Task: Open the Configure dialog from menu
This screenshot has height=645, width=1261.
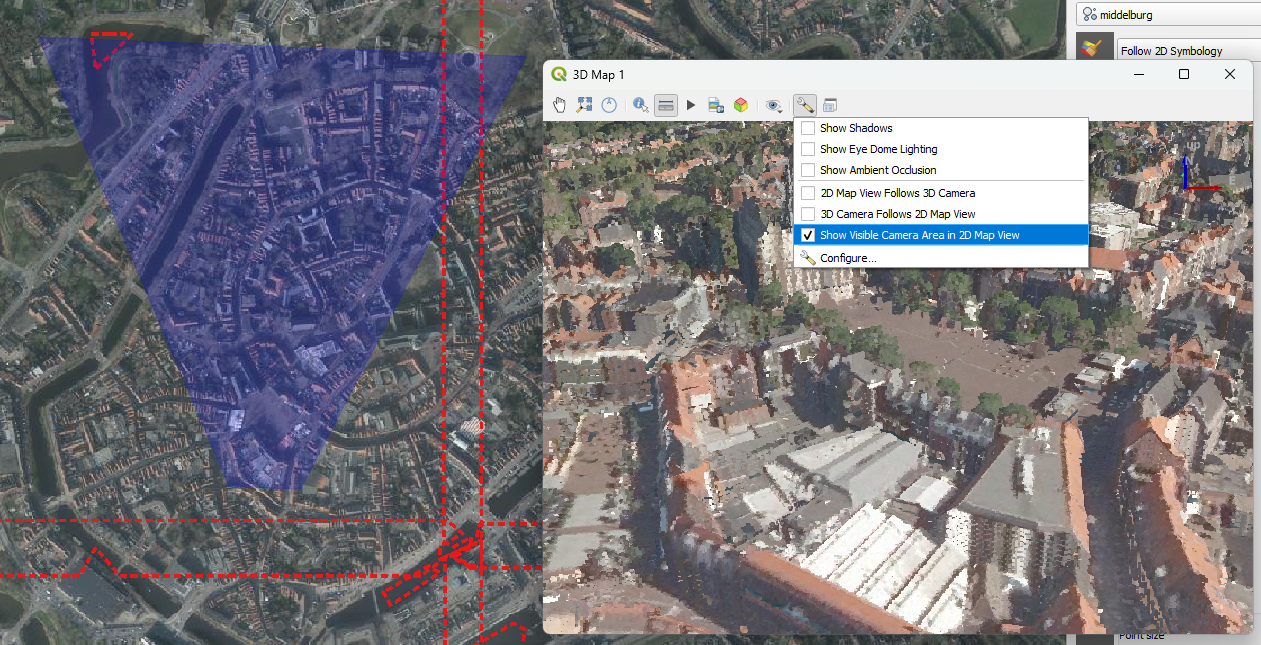Action: click(846, 257)
